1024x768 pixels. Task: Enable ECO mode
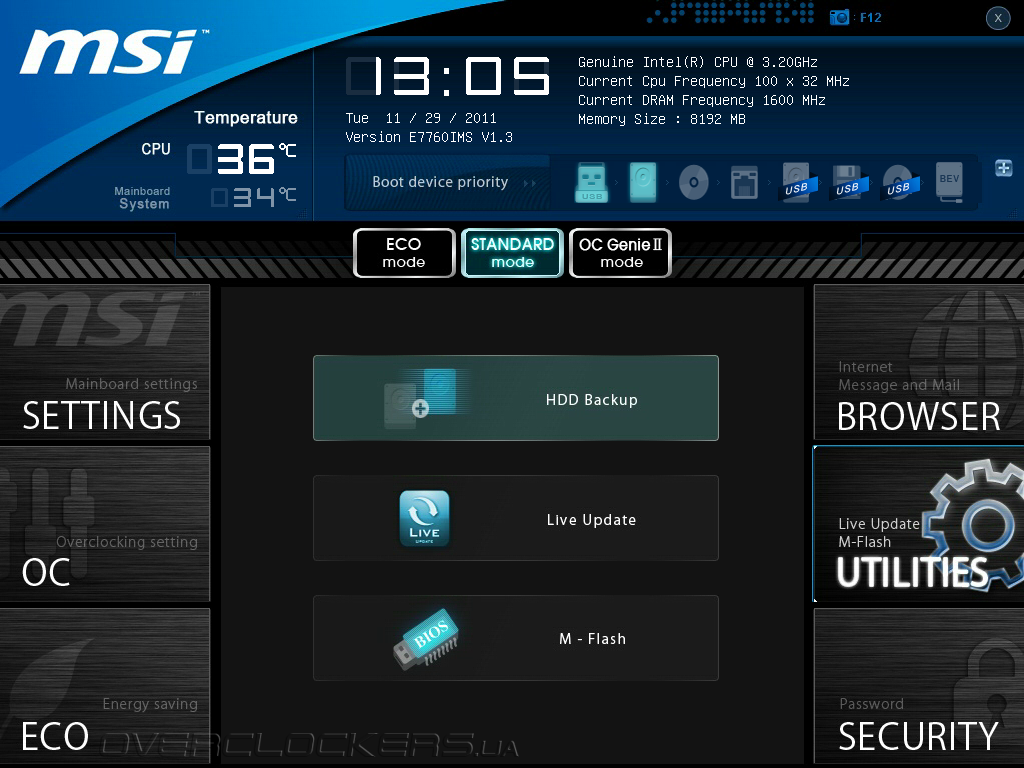pos(404,253)
